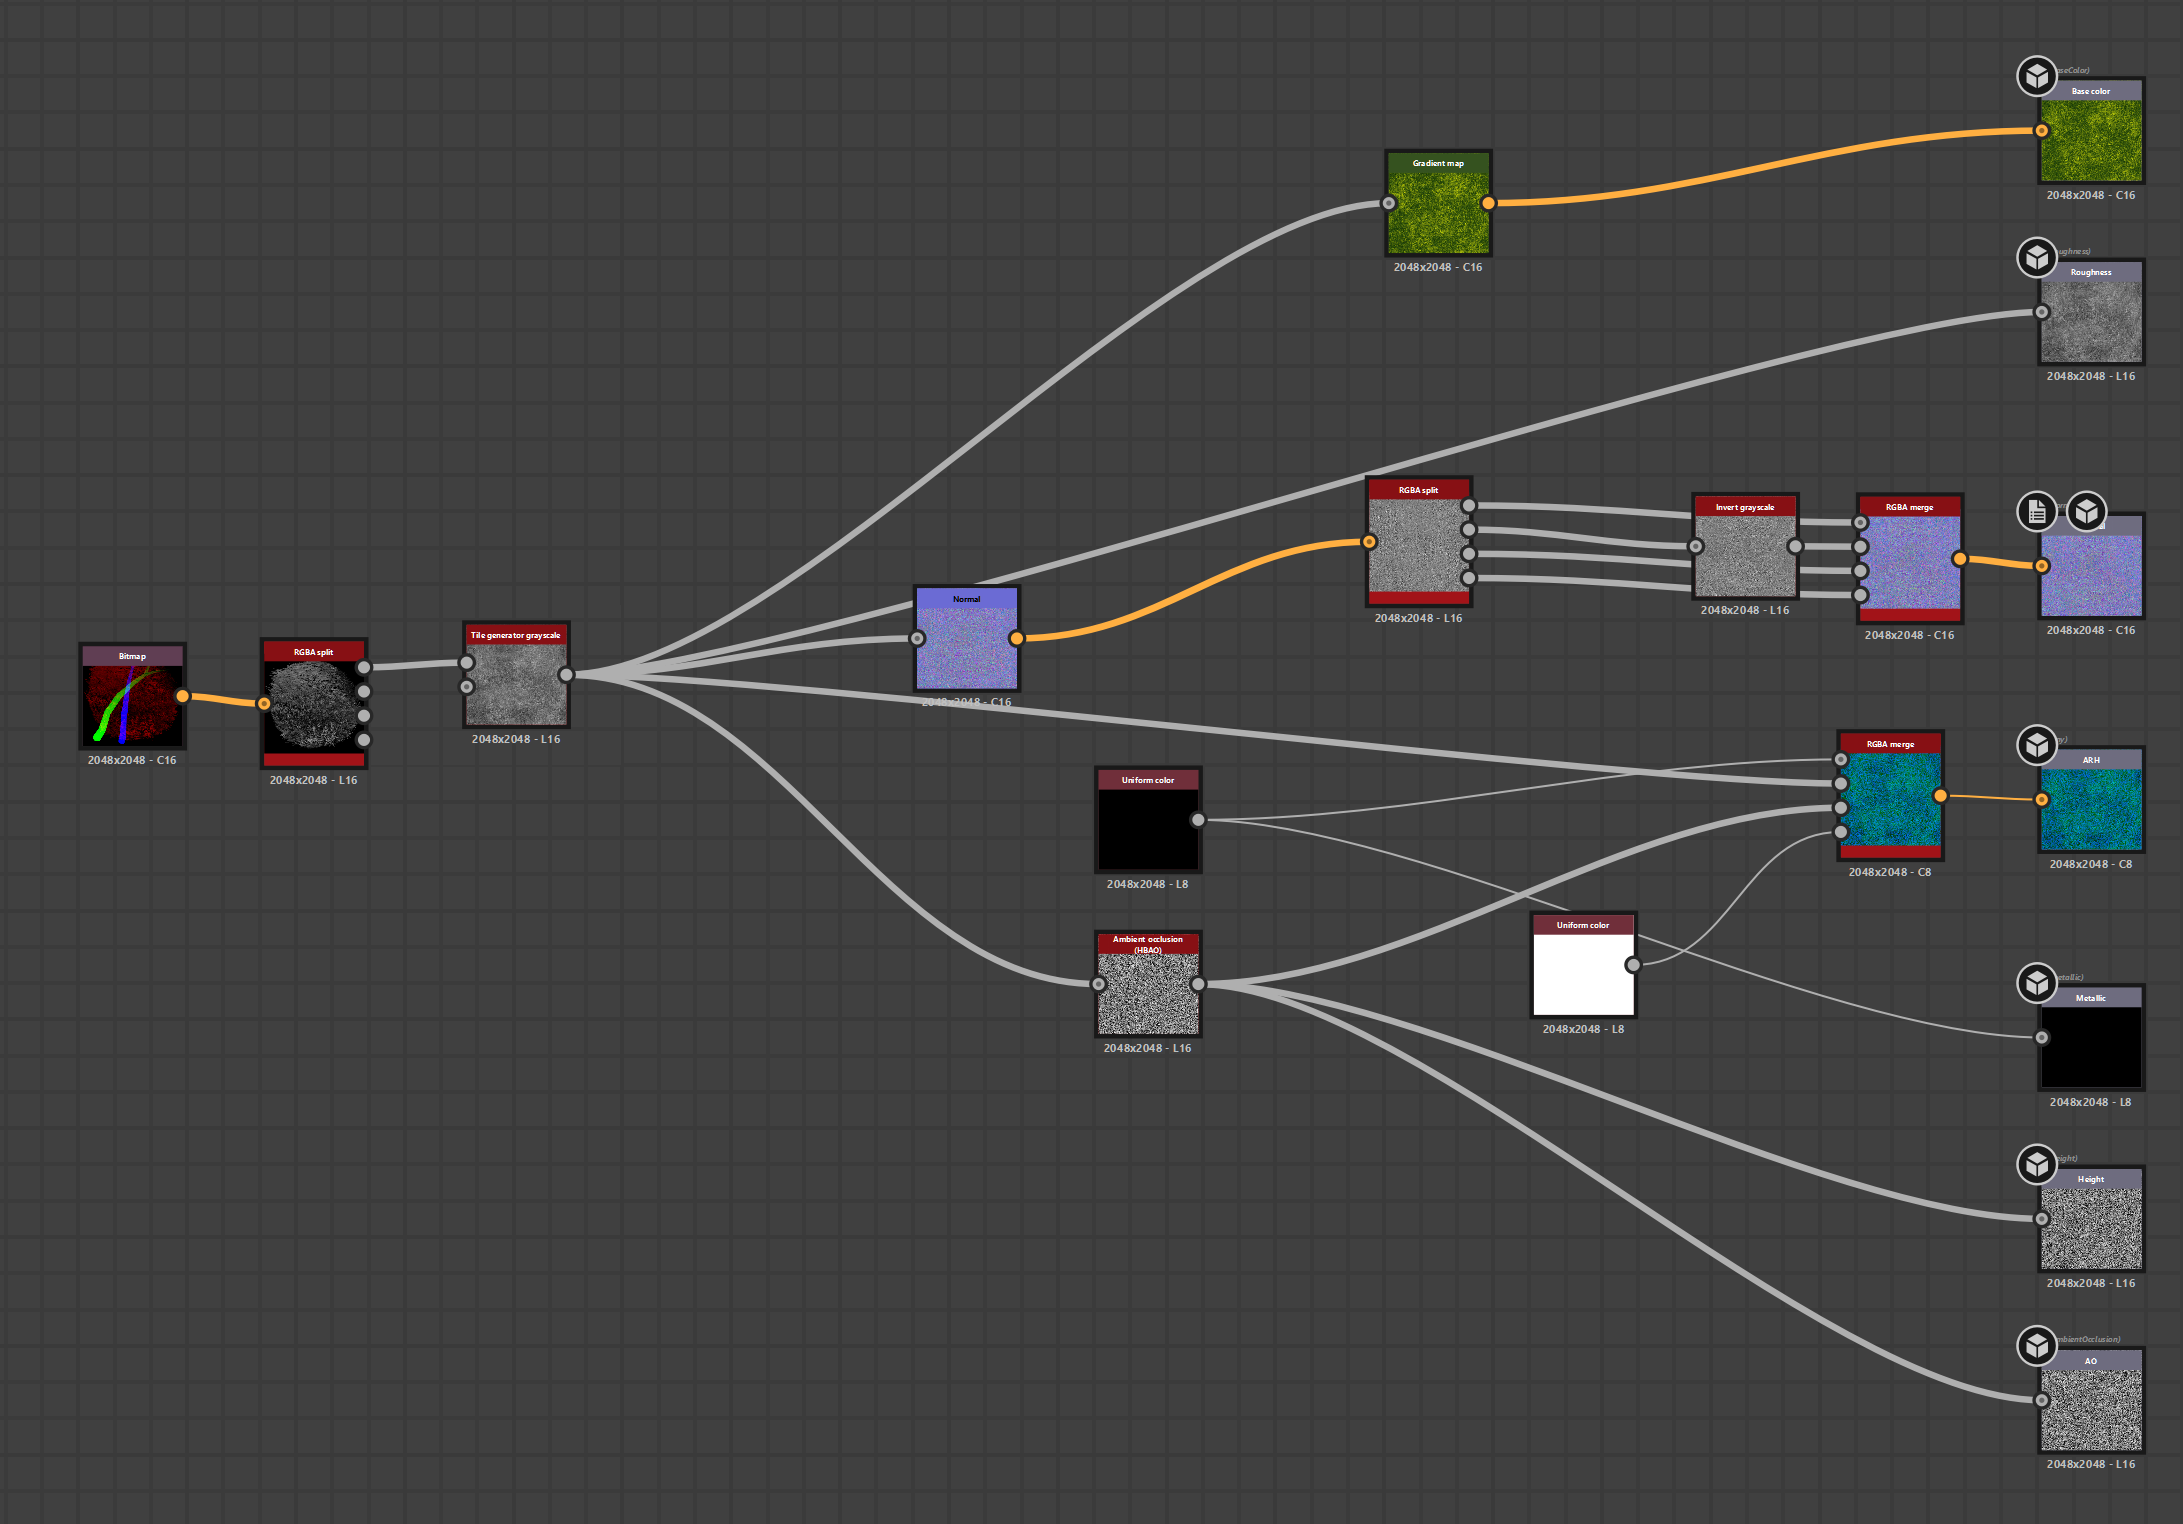The width and height of the screenshot is (2183, 1524).
Task: Select the black Uniform color node
Action: click(1148, 820)
